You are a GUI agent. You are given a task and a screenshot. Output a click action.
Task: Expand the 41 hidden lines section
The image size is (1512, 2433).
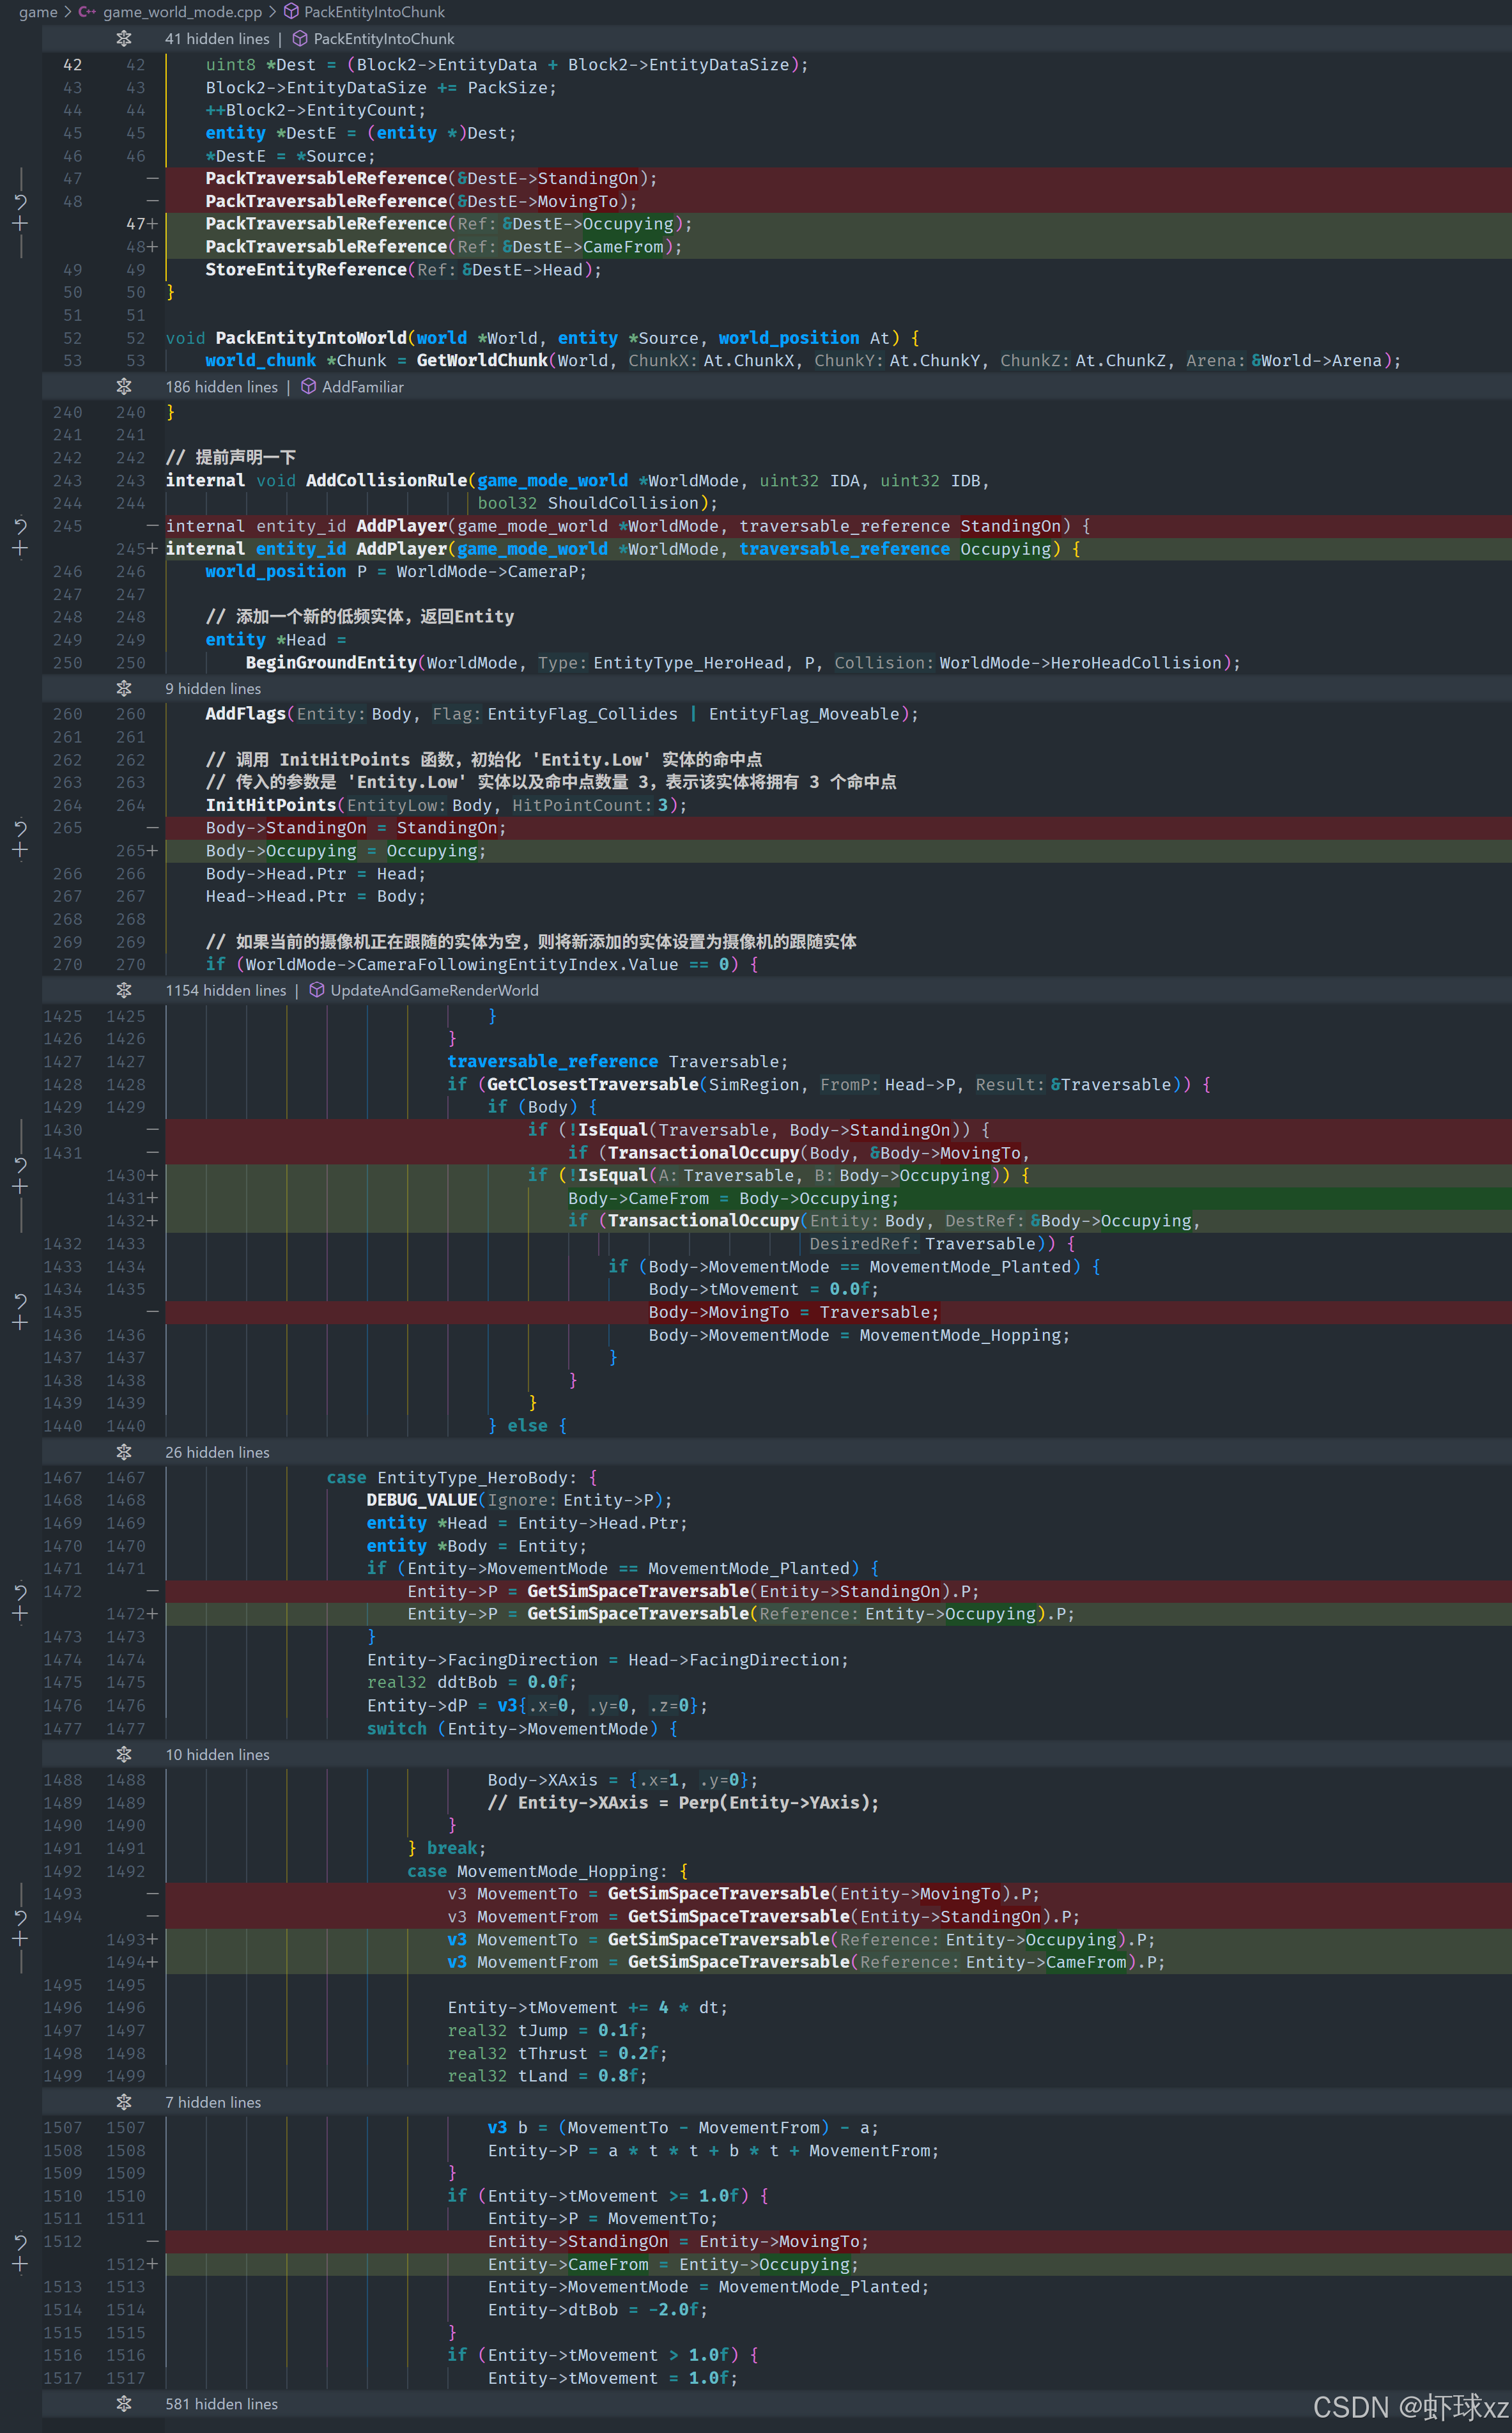pyautogui.click(x=124, y=39)
